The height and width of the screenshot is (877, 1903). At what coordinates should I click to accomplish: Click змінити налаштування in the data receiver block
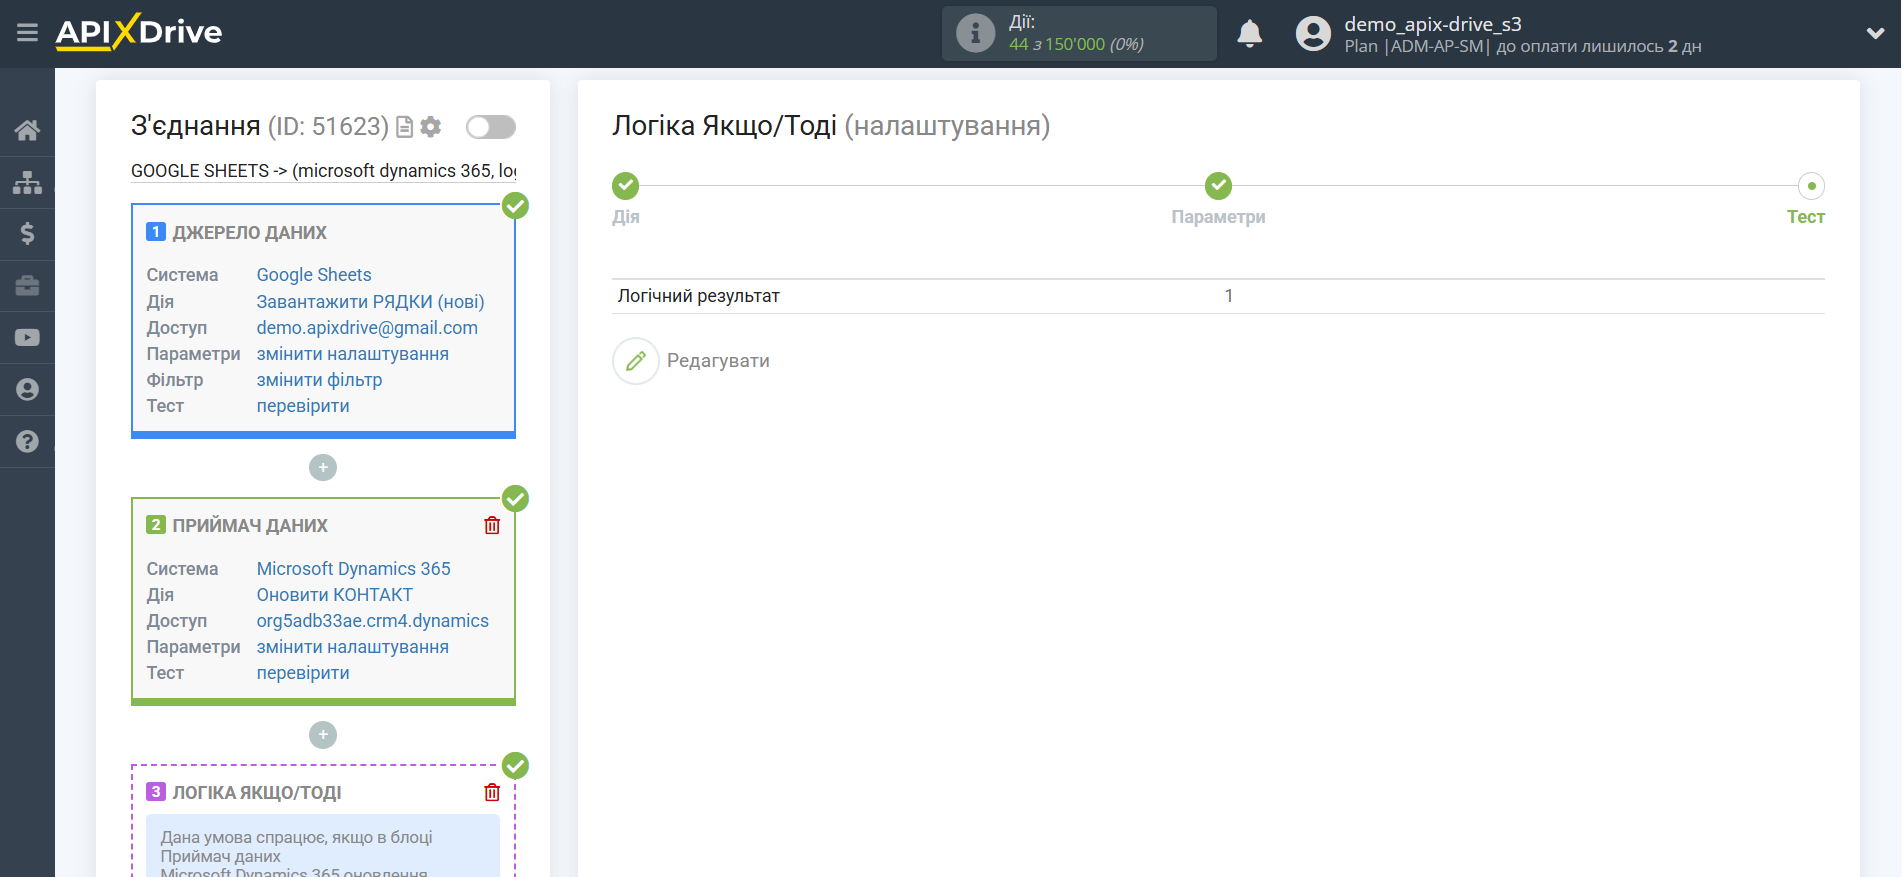(353, 647)
